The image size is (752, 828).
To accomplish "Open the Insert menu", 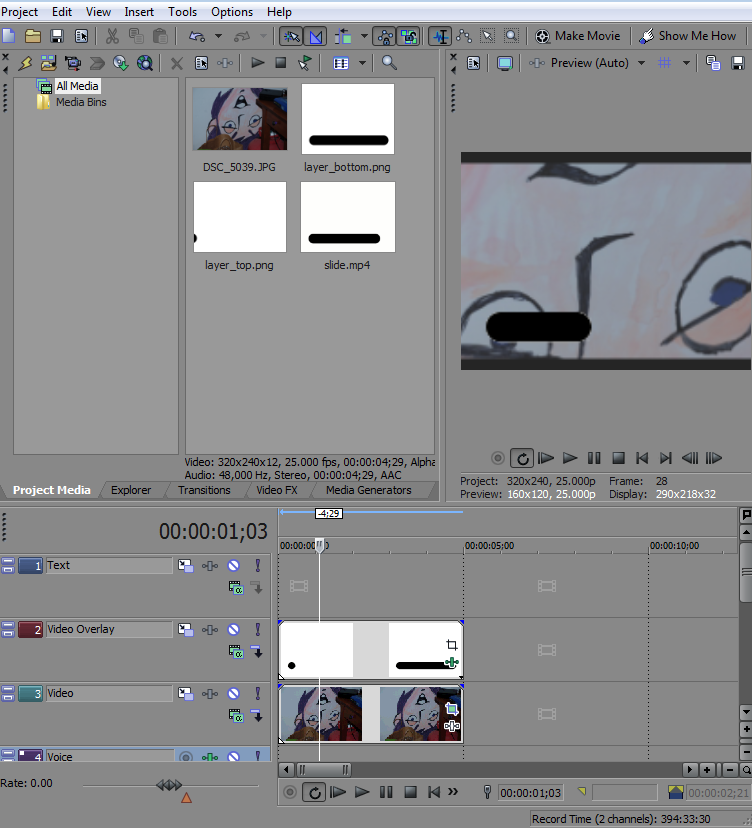I will [x=139, y=12].
